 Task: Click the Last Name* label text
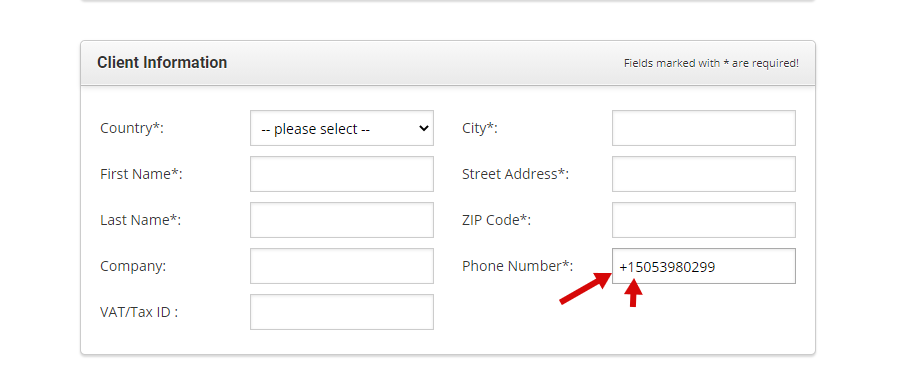[x=141, y=220]
